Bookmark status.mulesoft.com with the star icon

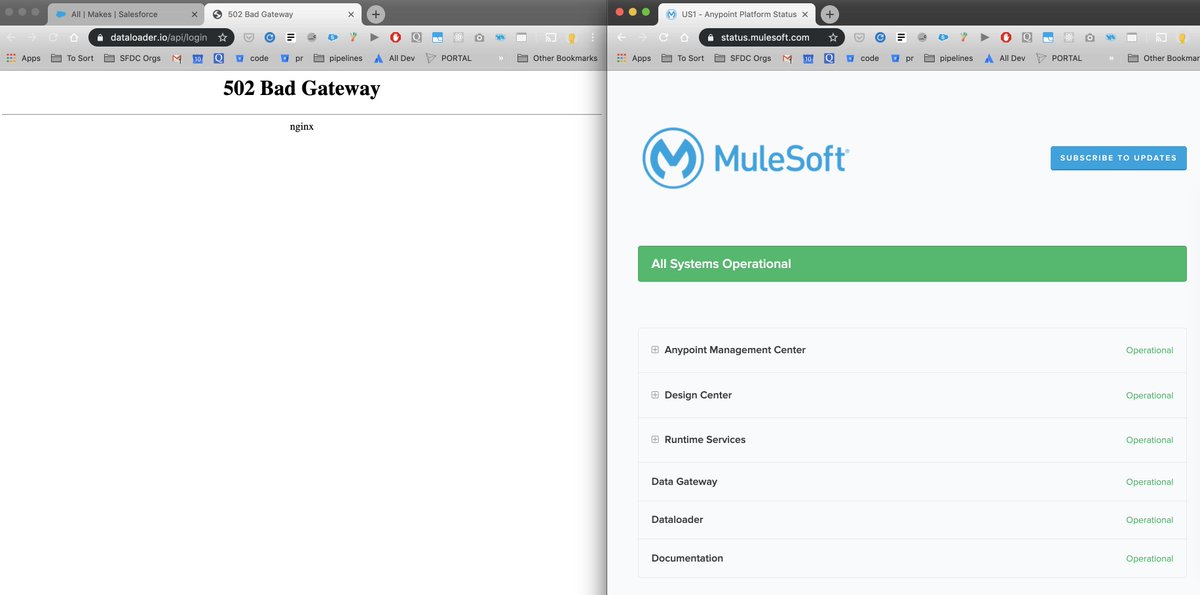[x=833, y=37]
